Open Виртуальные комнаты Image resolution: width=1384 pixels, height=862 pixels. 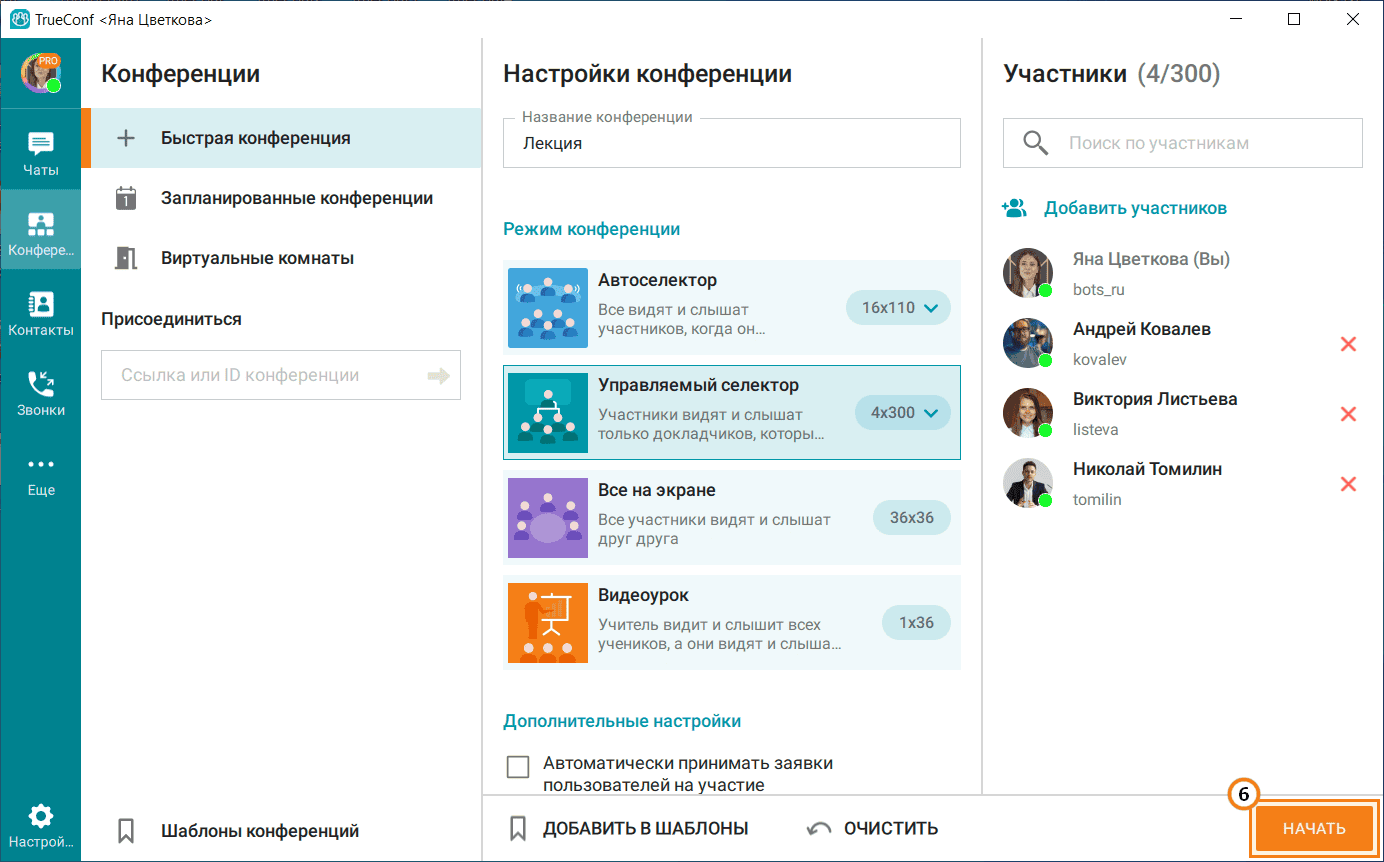click(x=281, y=258)
